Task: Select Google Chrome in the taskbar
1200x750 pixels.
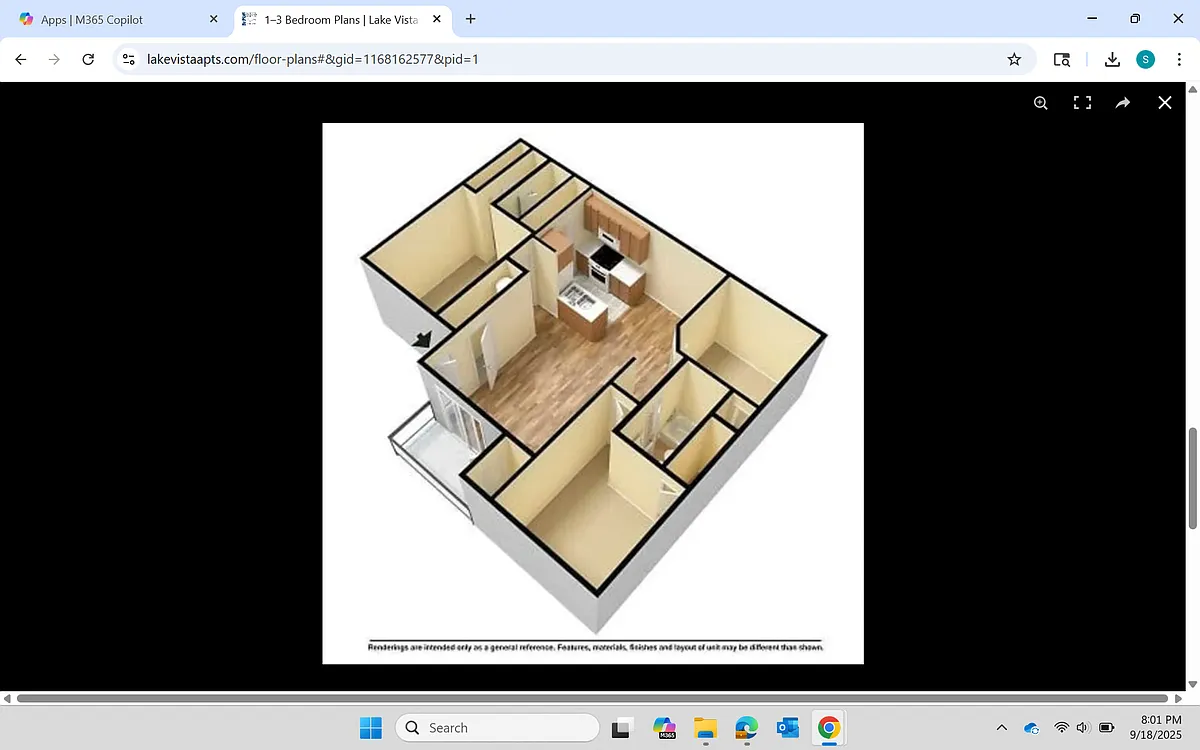Action: pos(829,727)
